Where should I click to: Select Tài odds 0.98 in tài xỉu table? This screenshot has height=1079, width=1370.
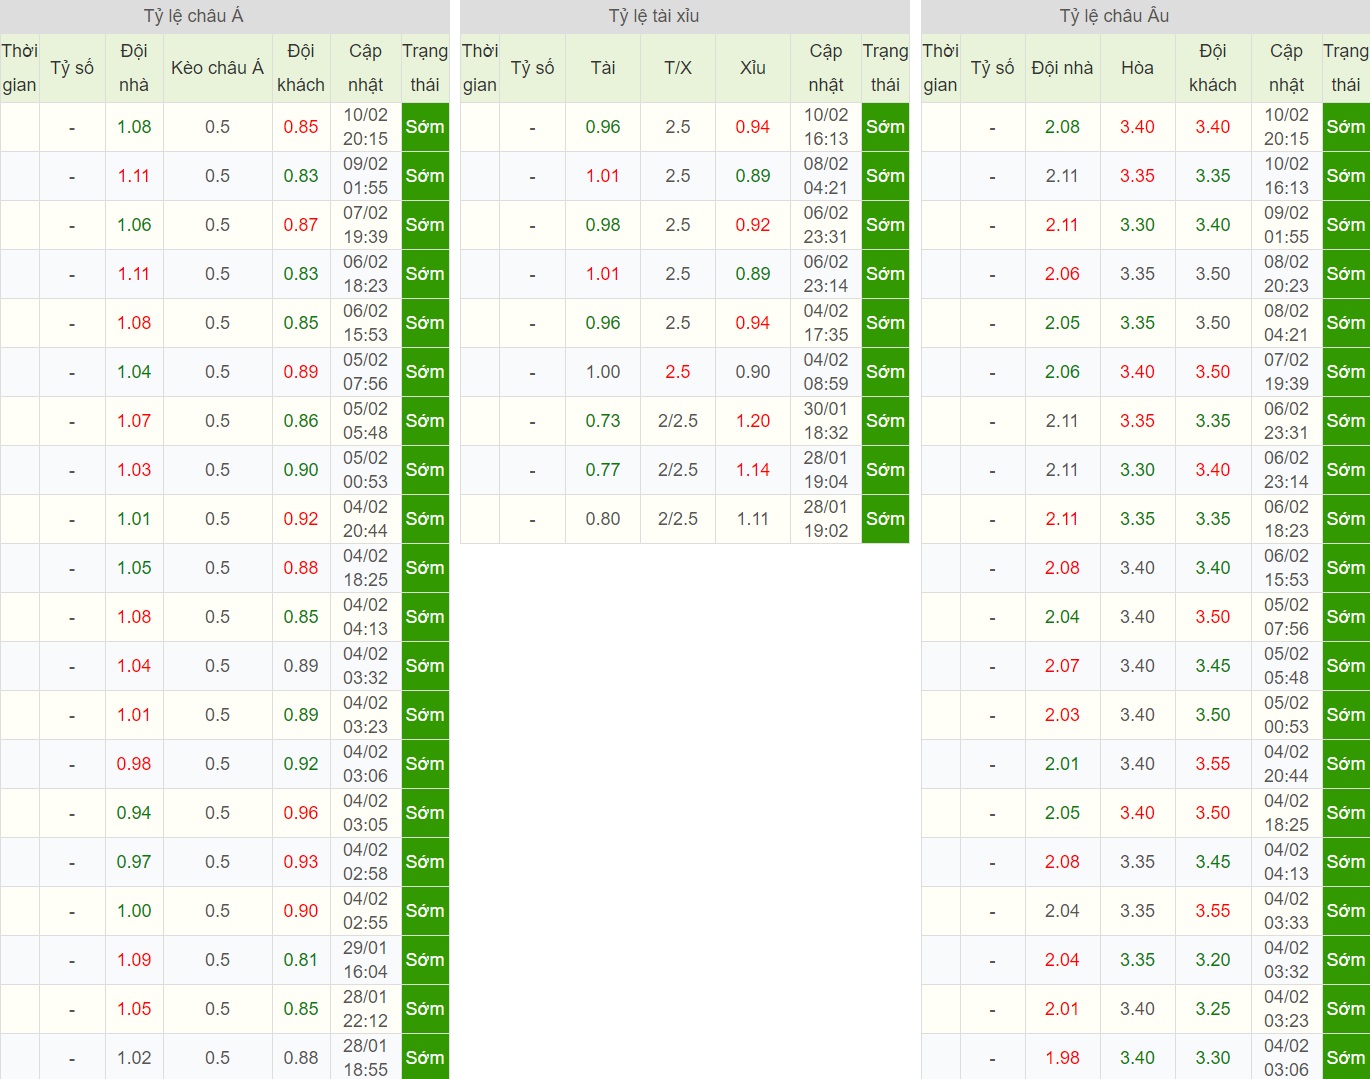click(x=603, y=225)
